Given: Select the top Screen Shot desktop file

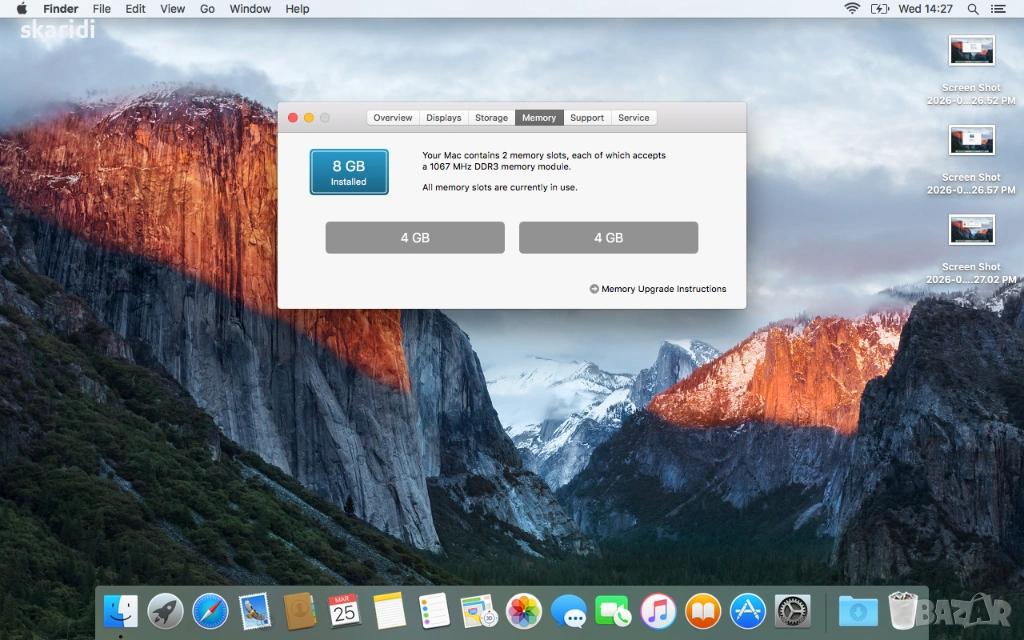Looking at the screenshot, I should pyautogui.click(x=971, y=51).
